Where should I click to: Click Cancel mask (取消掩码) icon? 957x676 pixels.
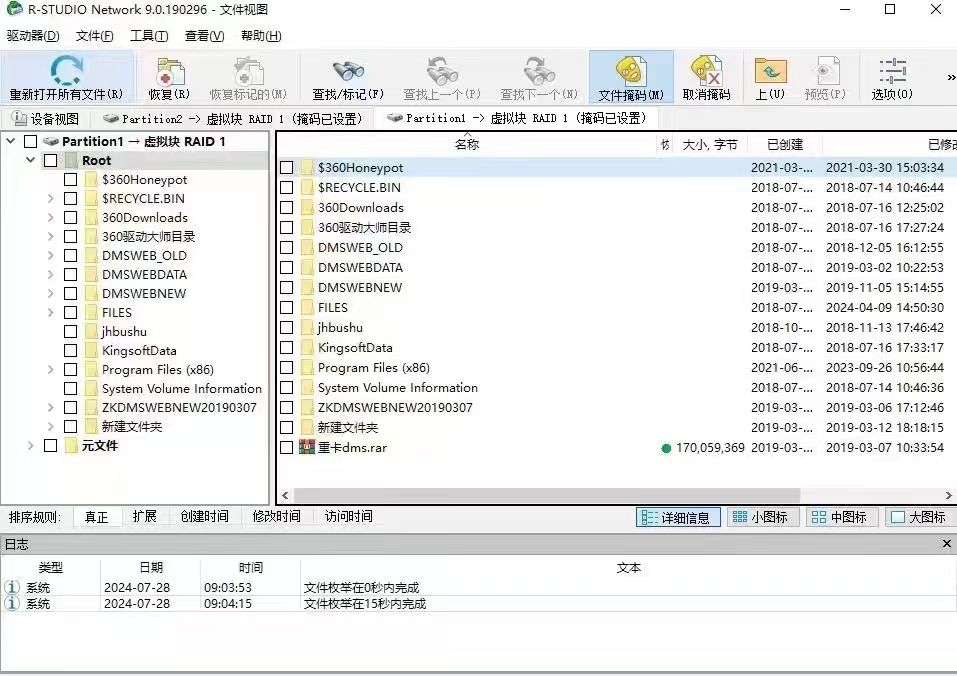click(706, 70)
